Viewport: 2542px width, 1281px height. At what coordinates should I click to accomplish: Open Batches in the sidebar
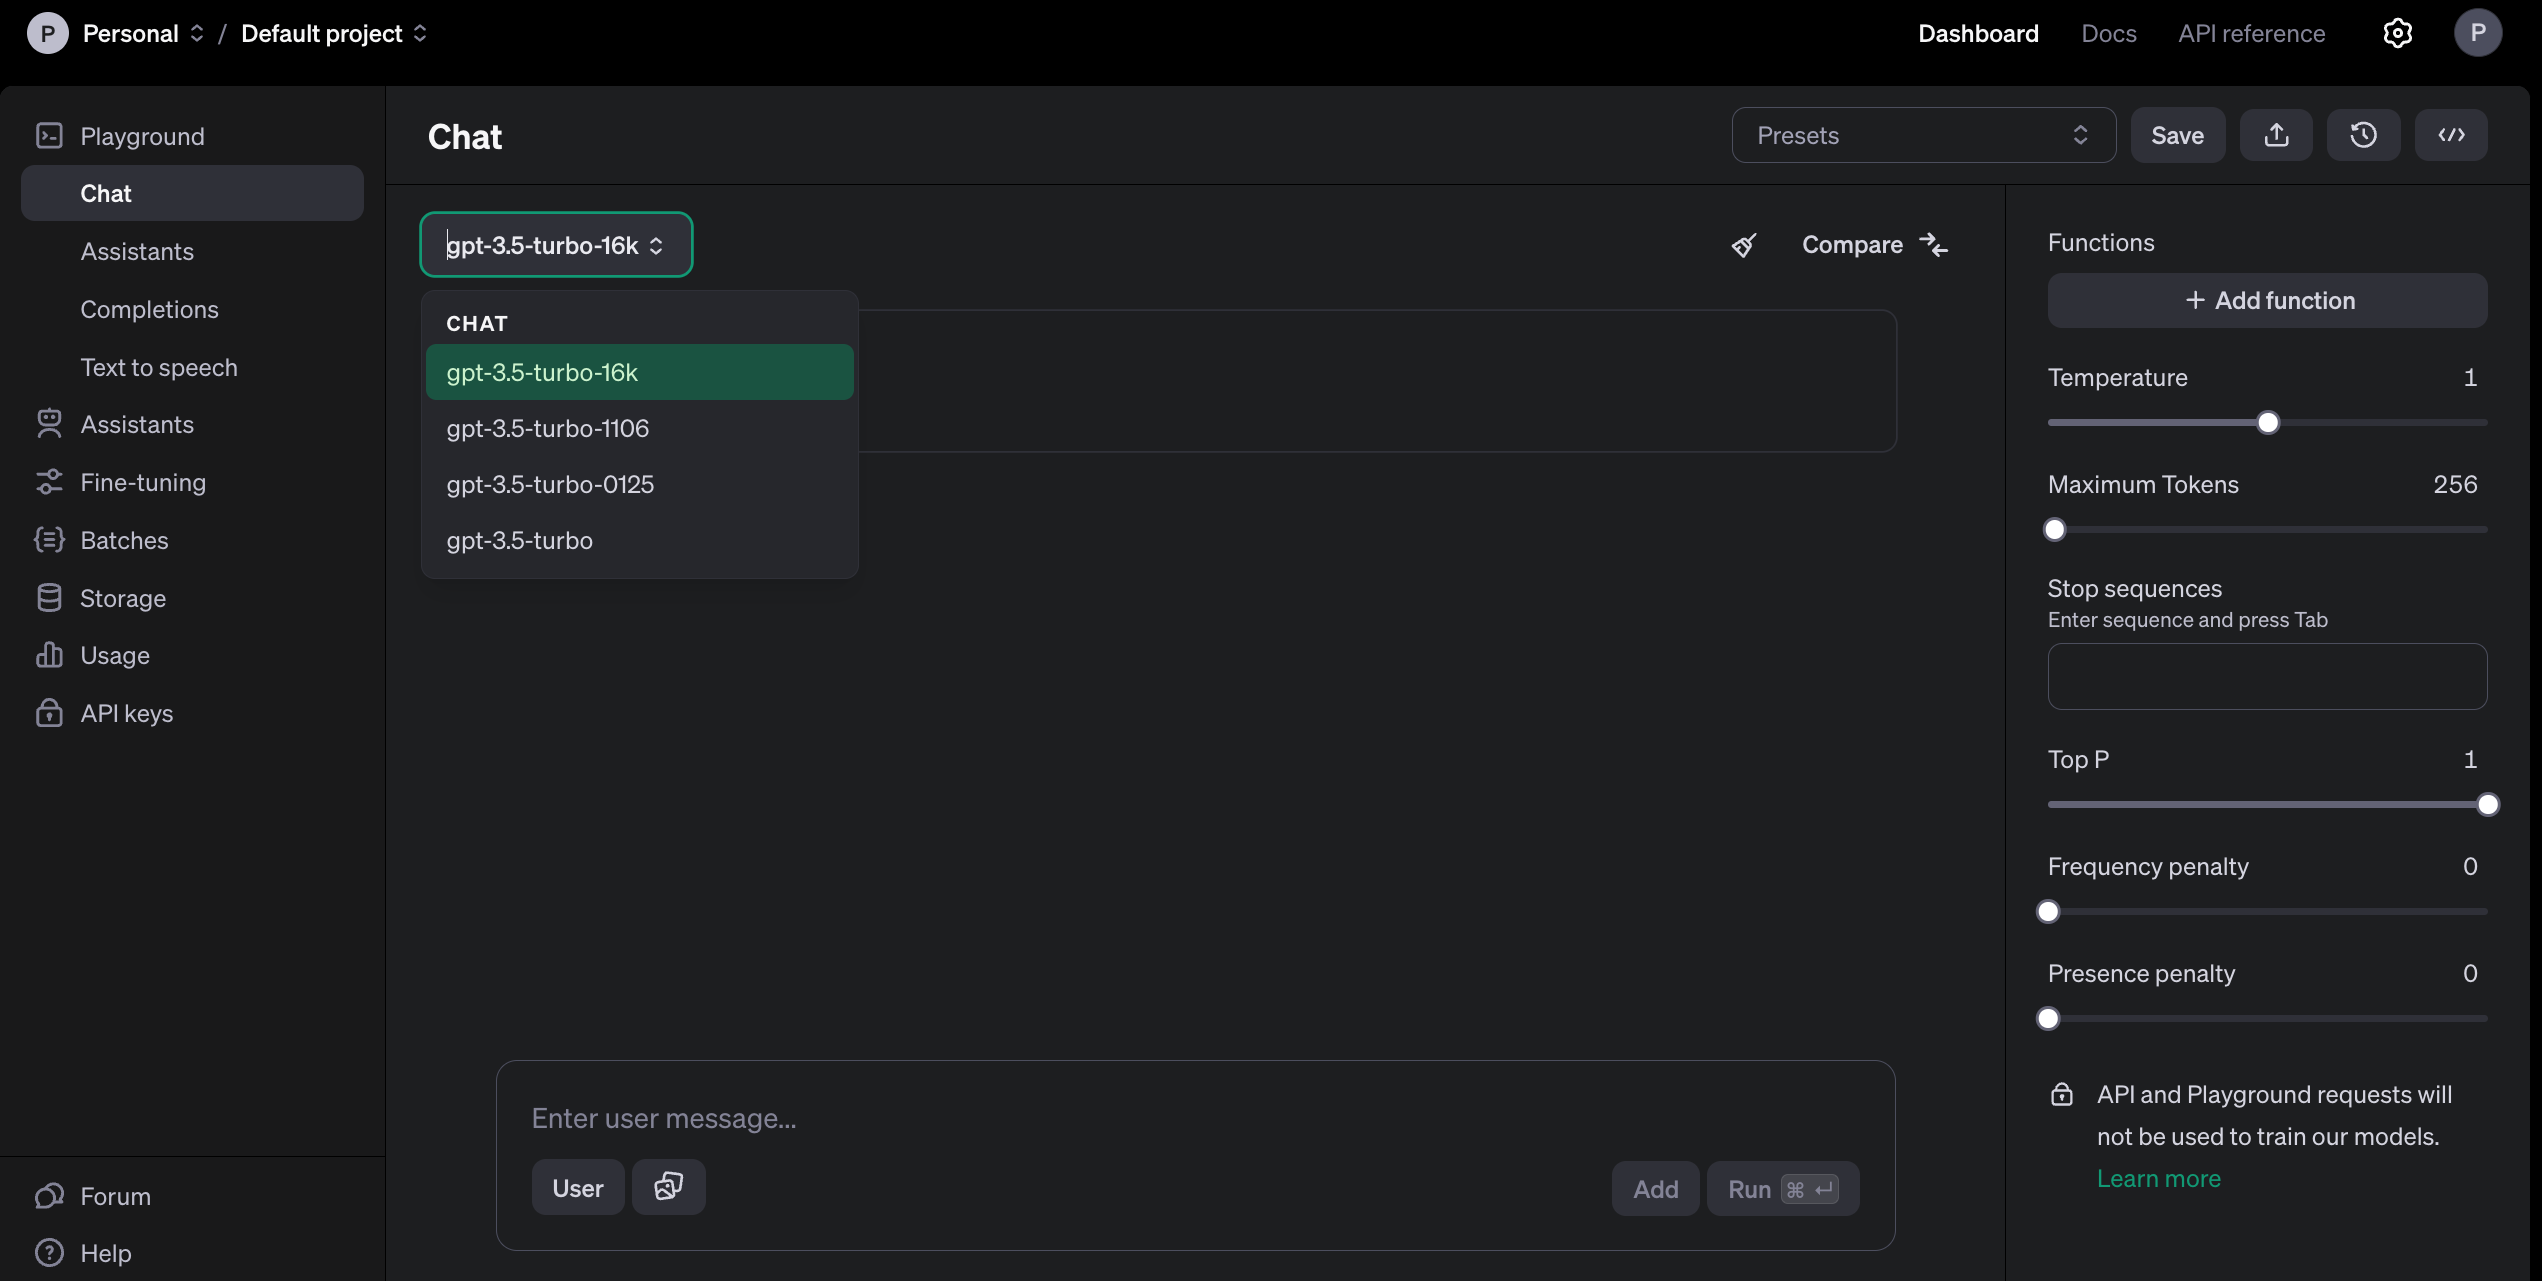124,540
